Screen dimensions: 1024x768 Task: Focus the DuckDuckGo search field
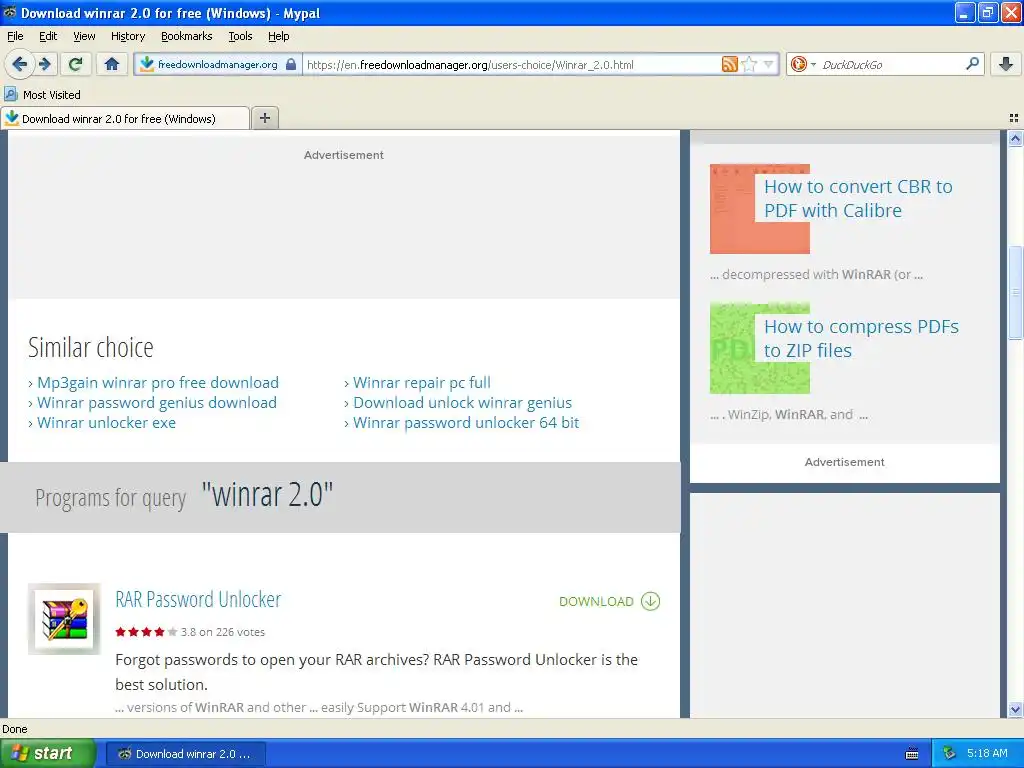pos(891,64)
